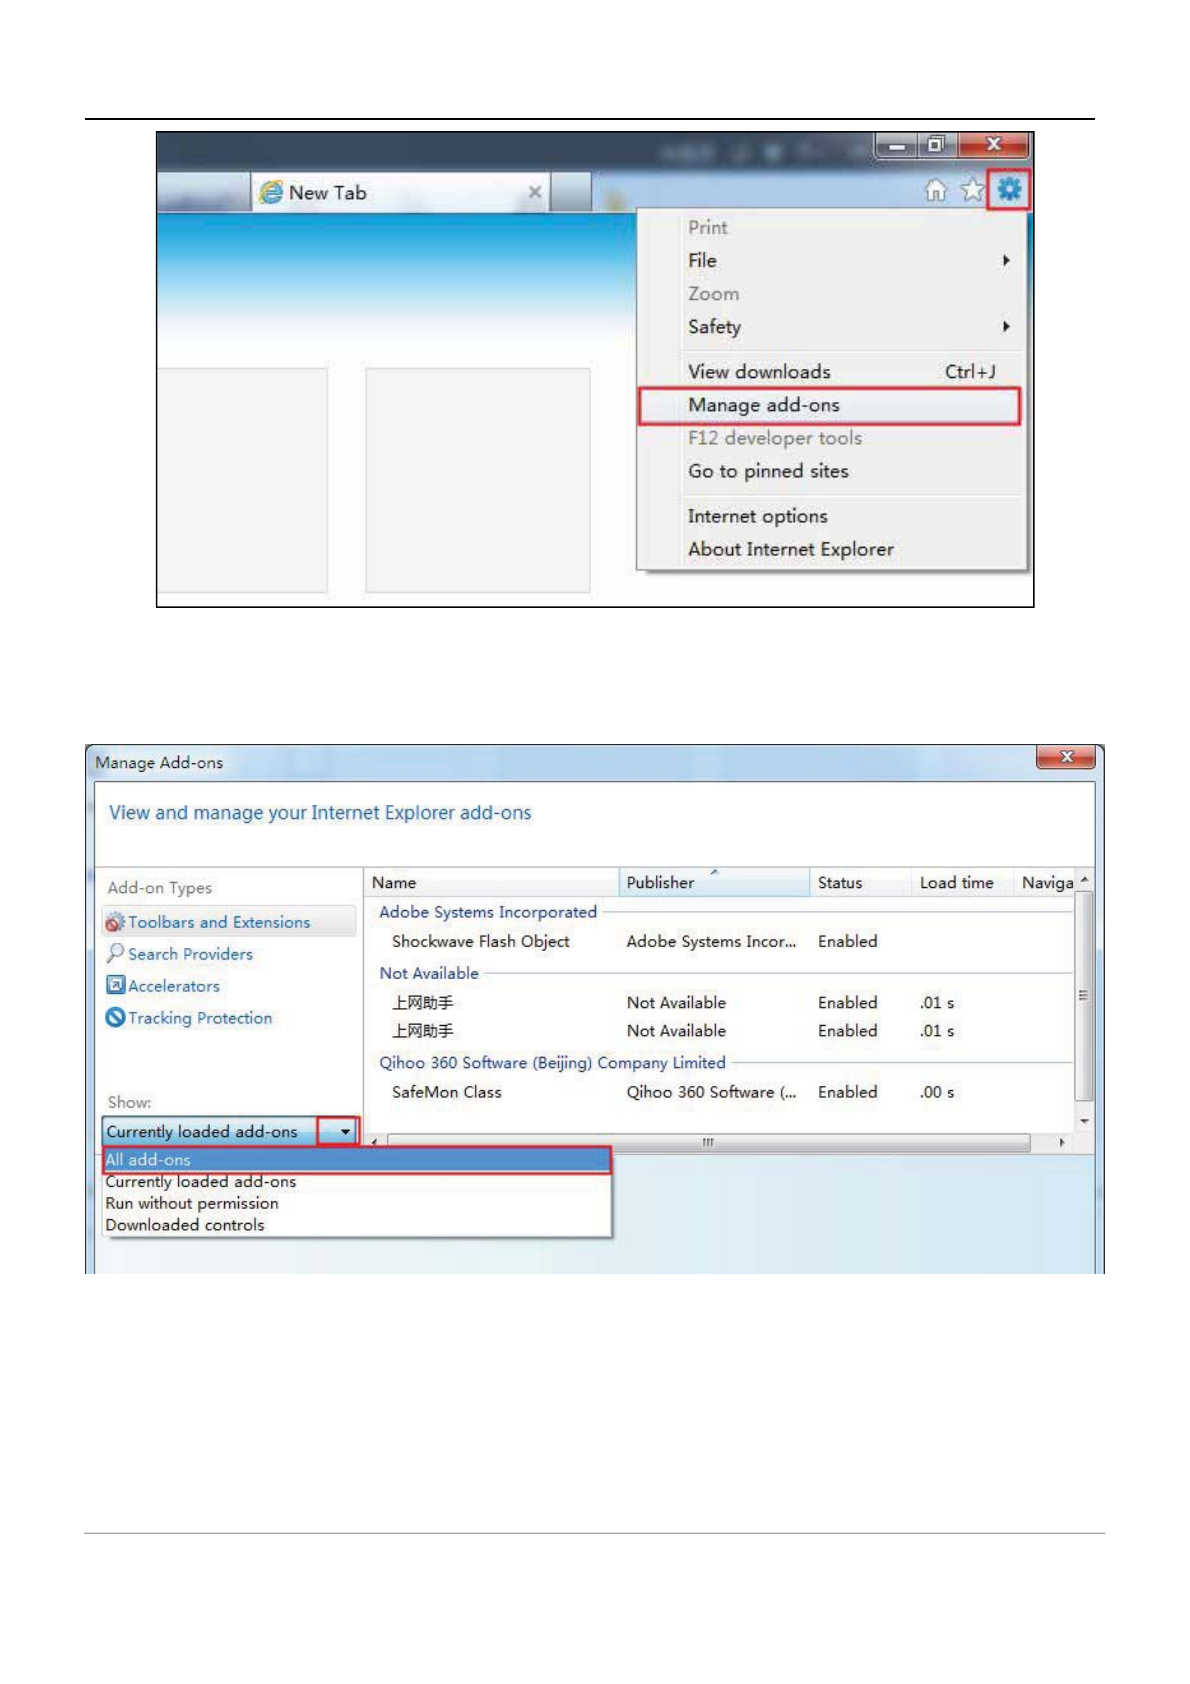Click Enabled status of Shockwave Flash

847,942
